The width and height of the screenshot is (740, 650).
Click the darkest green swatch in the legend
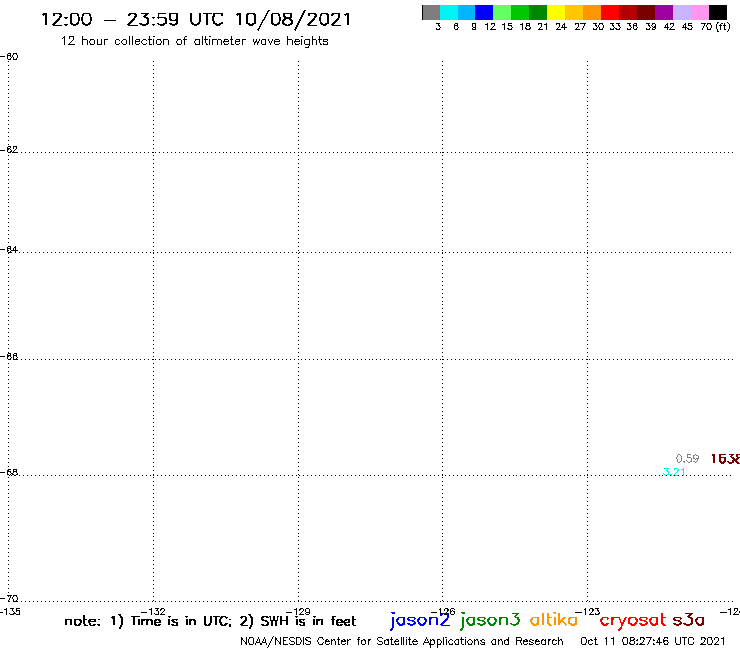(538, 12)
